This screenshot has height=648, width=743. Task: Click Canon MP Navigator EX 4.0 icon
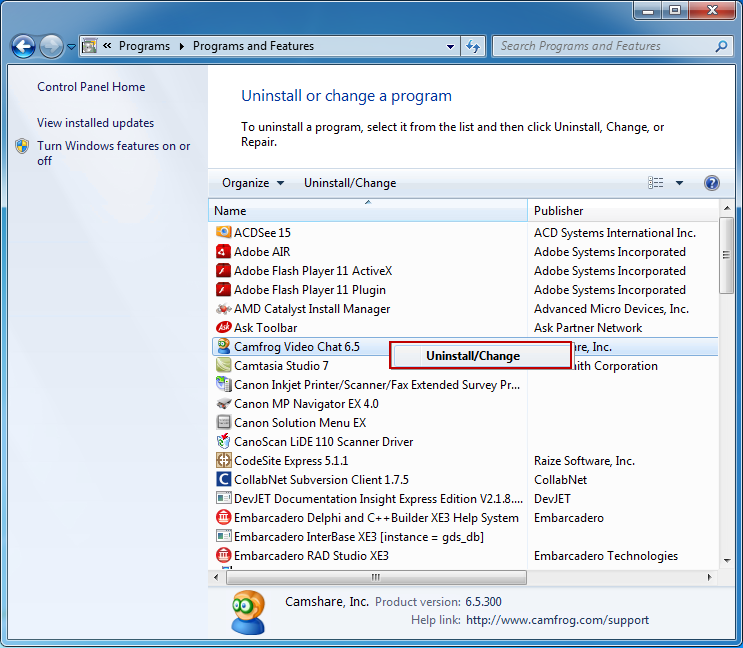point(223,404)
